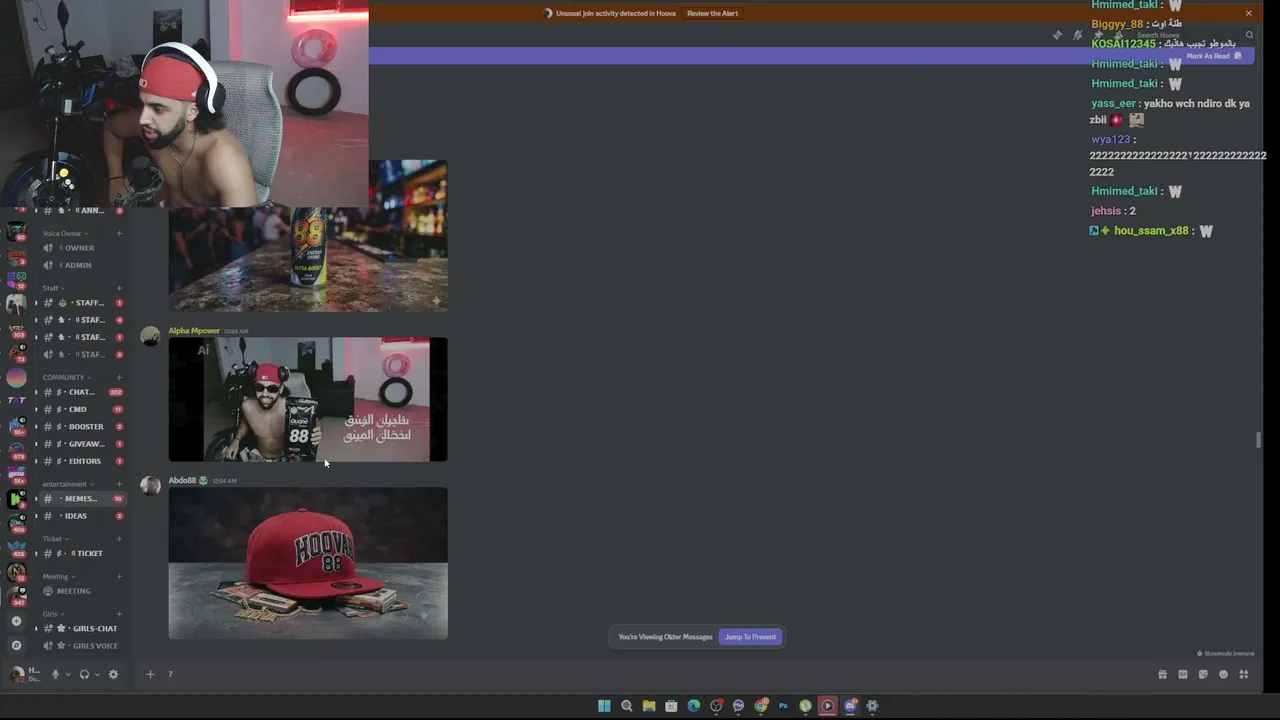Screen dimensions: 1280x720
Task: Open the gift picker icon
Action: (1162, 674)
